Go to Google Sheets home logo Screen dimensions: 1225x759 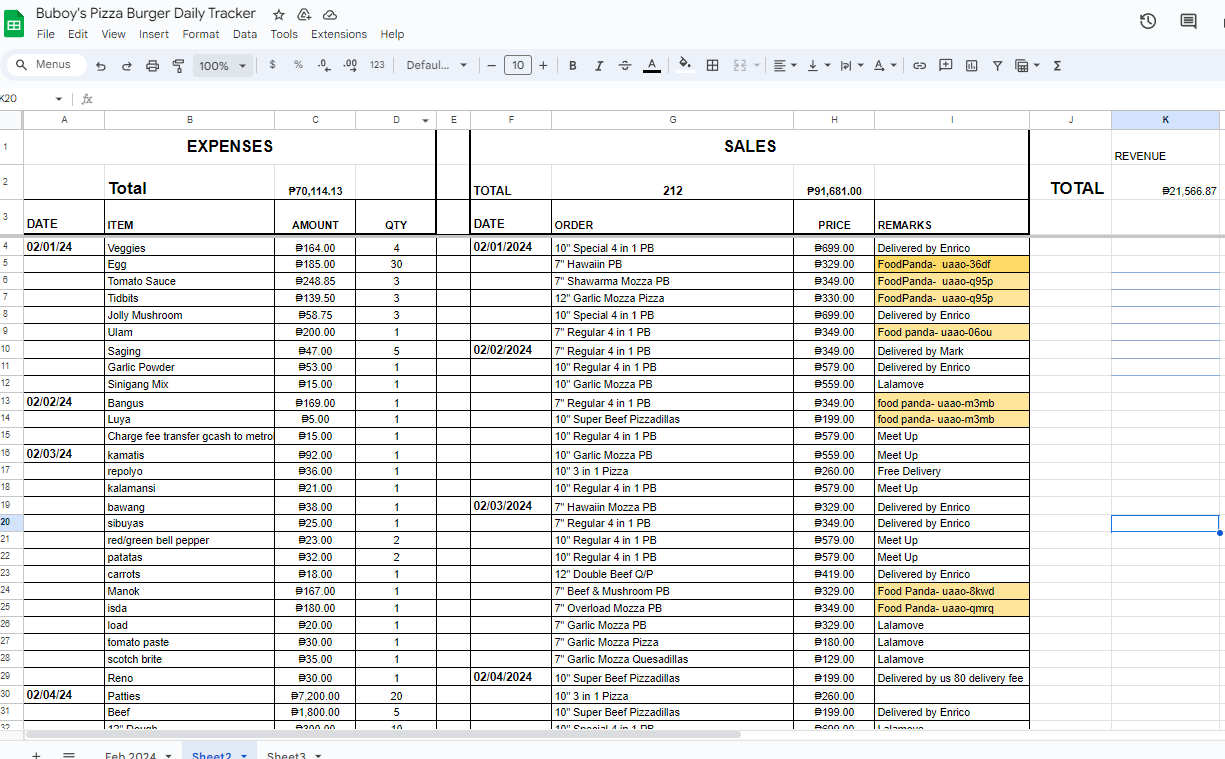pyautogui.click(x=14, y=22)
